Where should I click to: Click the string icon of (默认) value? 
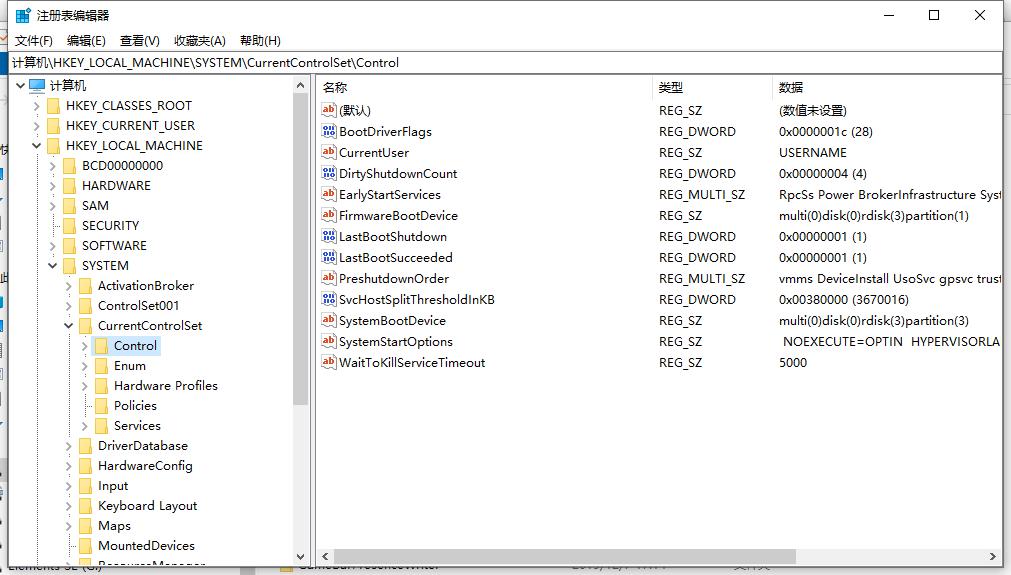click(329, 110)
